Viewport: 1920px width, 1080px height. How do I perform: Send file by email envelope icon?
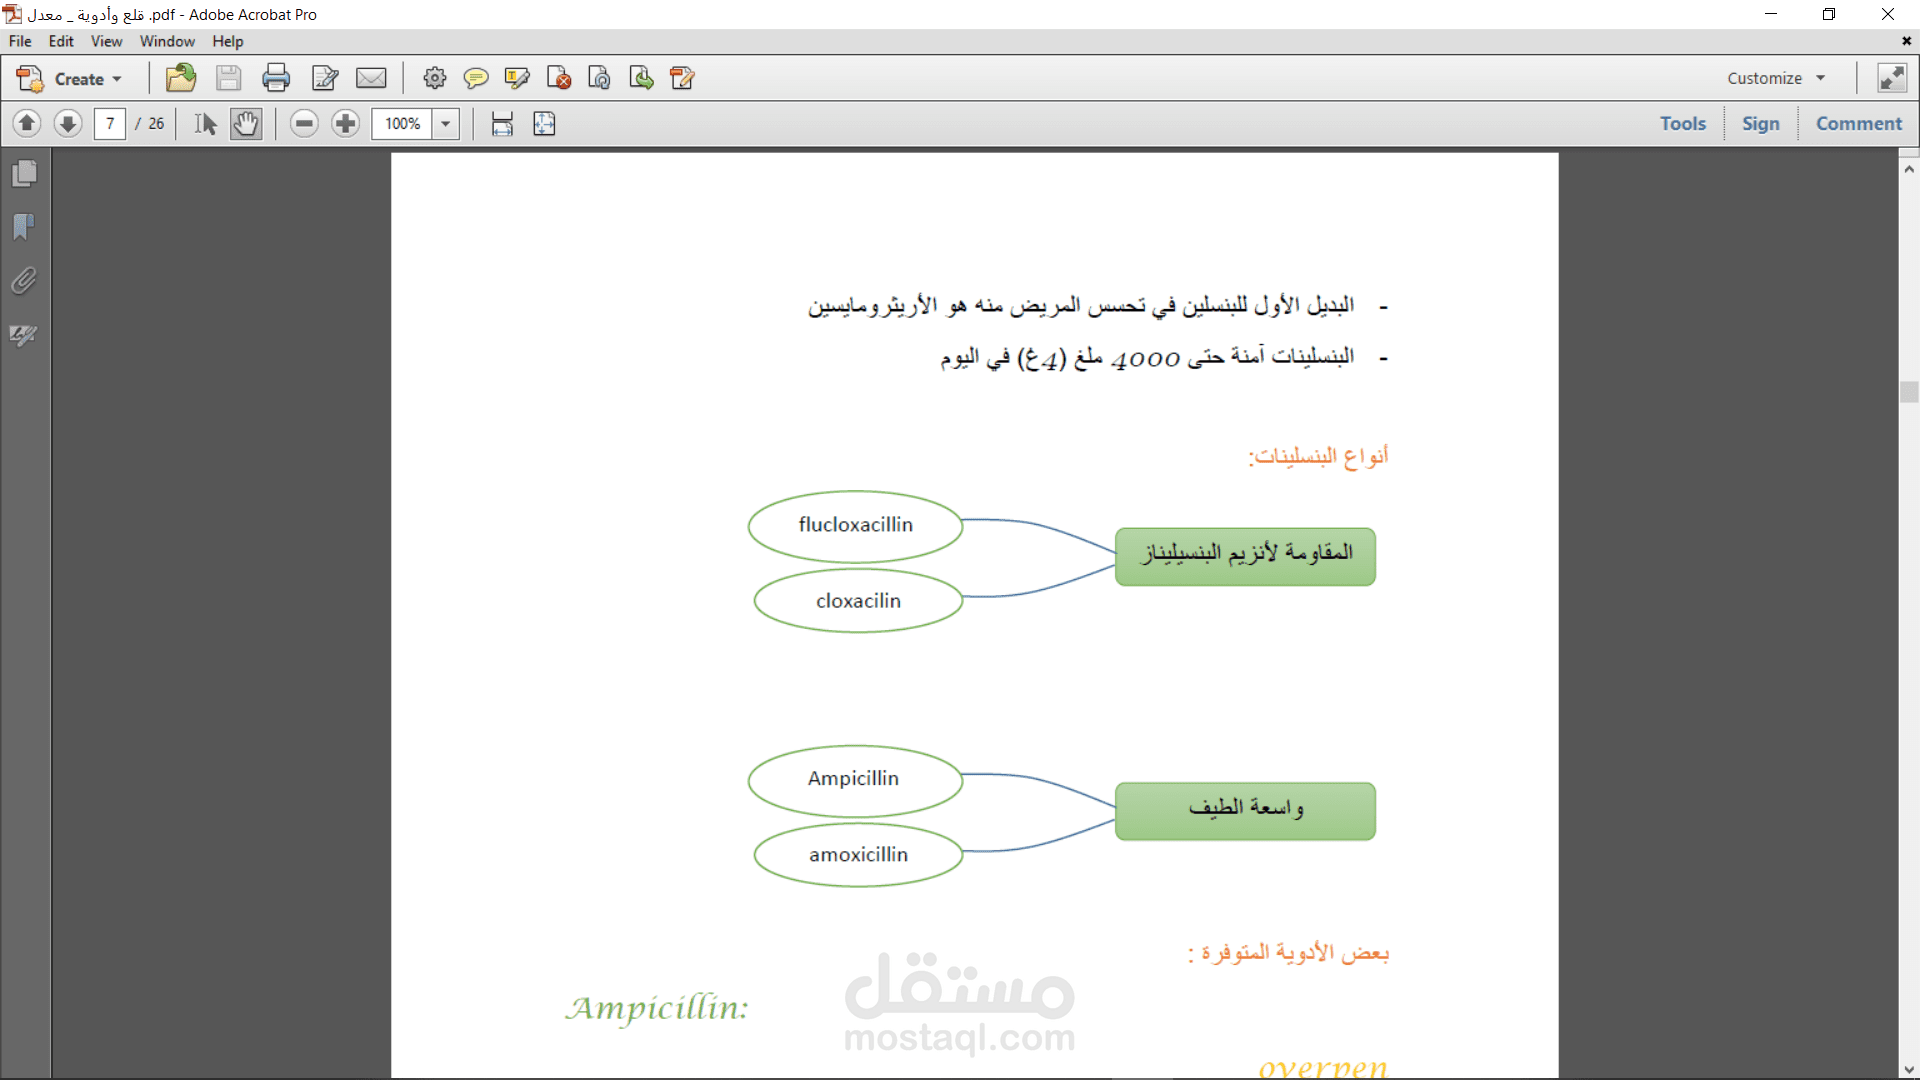pos(371,78)
